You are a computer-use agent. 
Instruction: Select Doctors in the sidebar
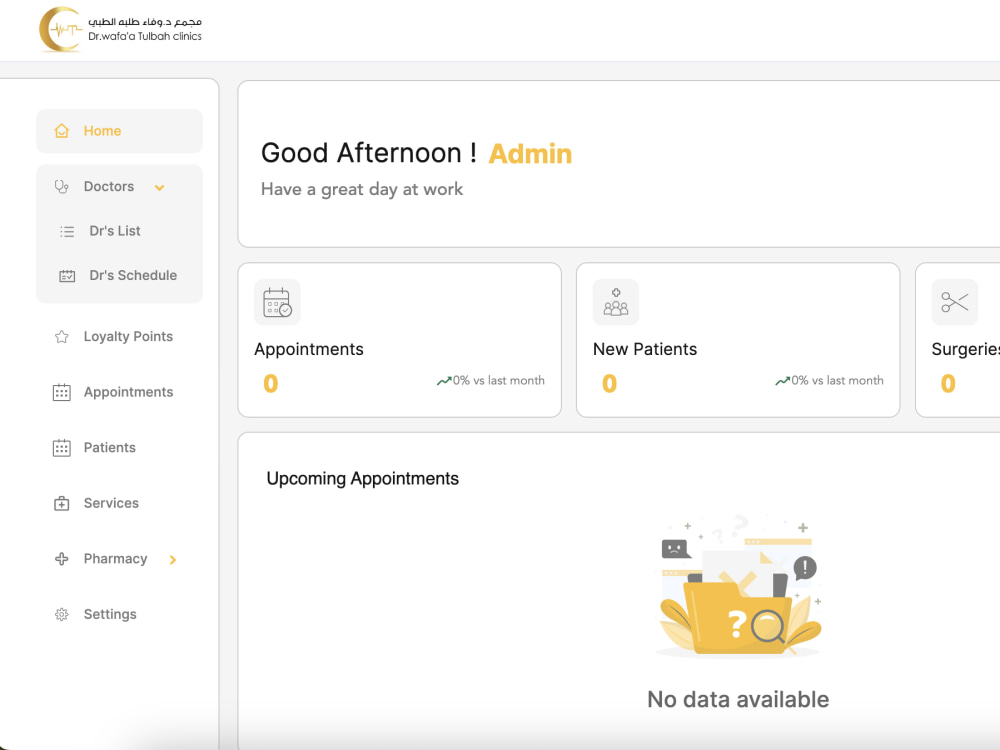[109, 187]
